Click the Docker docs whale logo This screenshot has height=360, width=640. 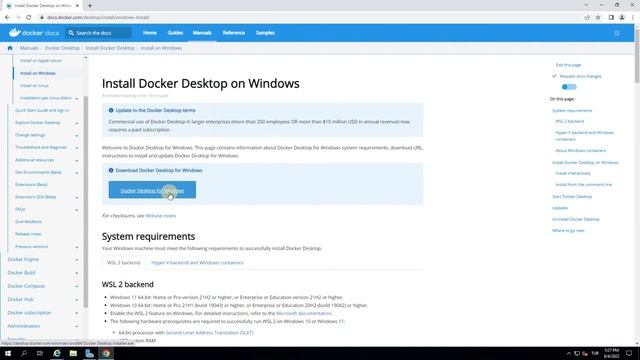tap(15, 33)
